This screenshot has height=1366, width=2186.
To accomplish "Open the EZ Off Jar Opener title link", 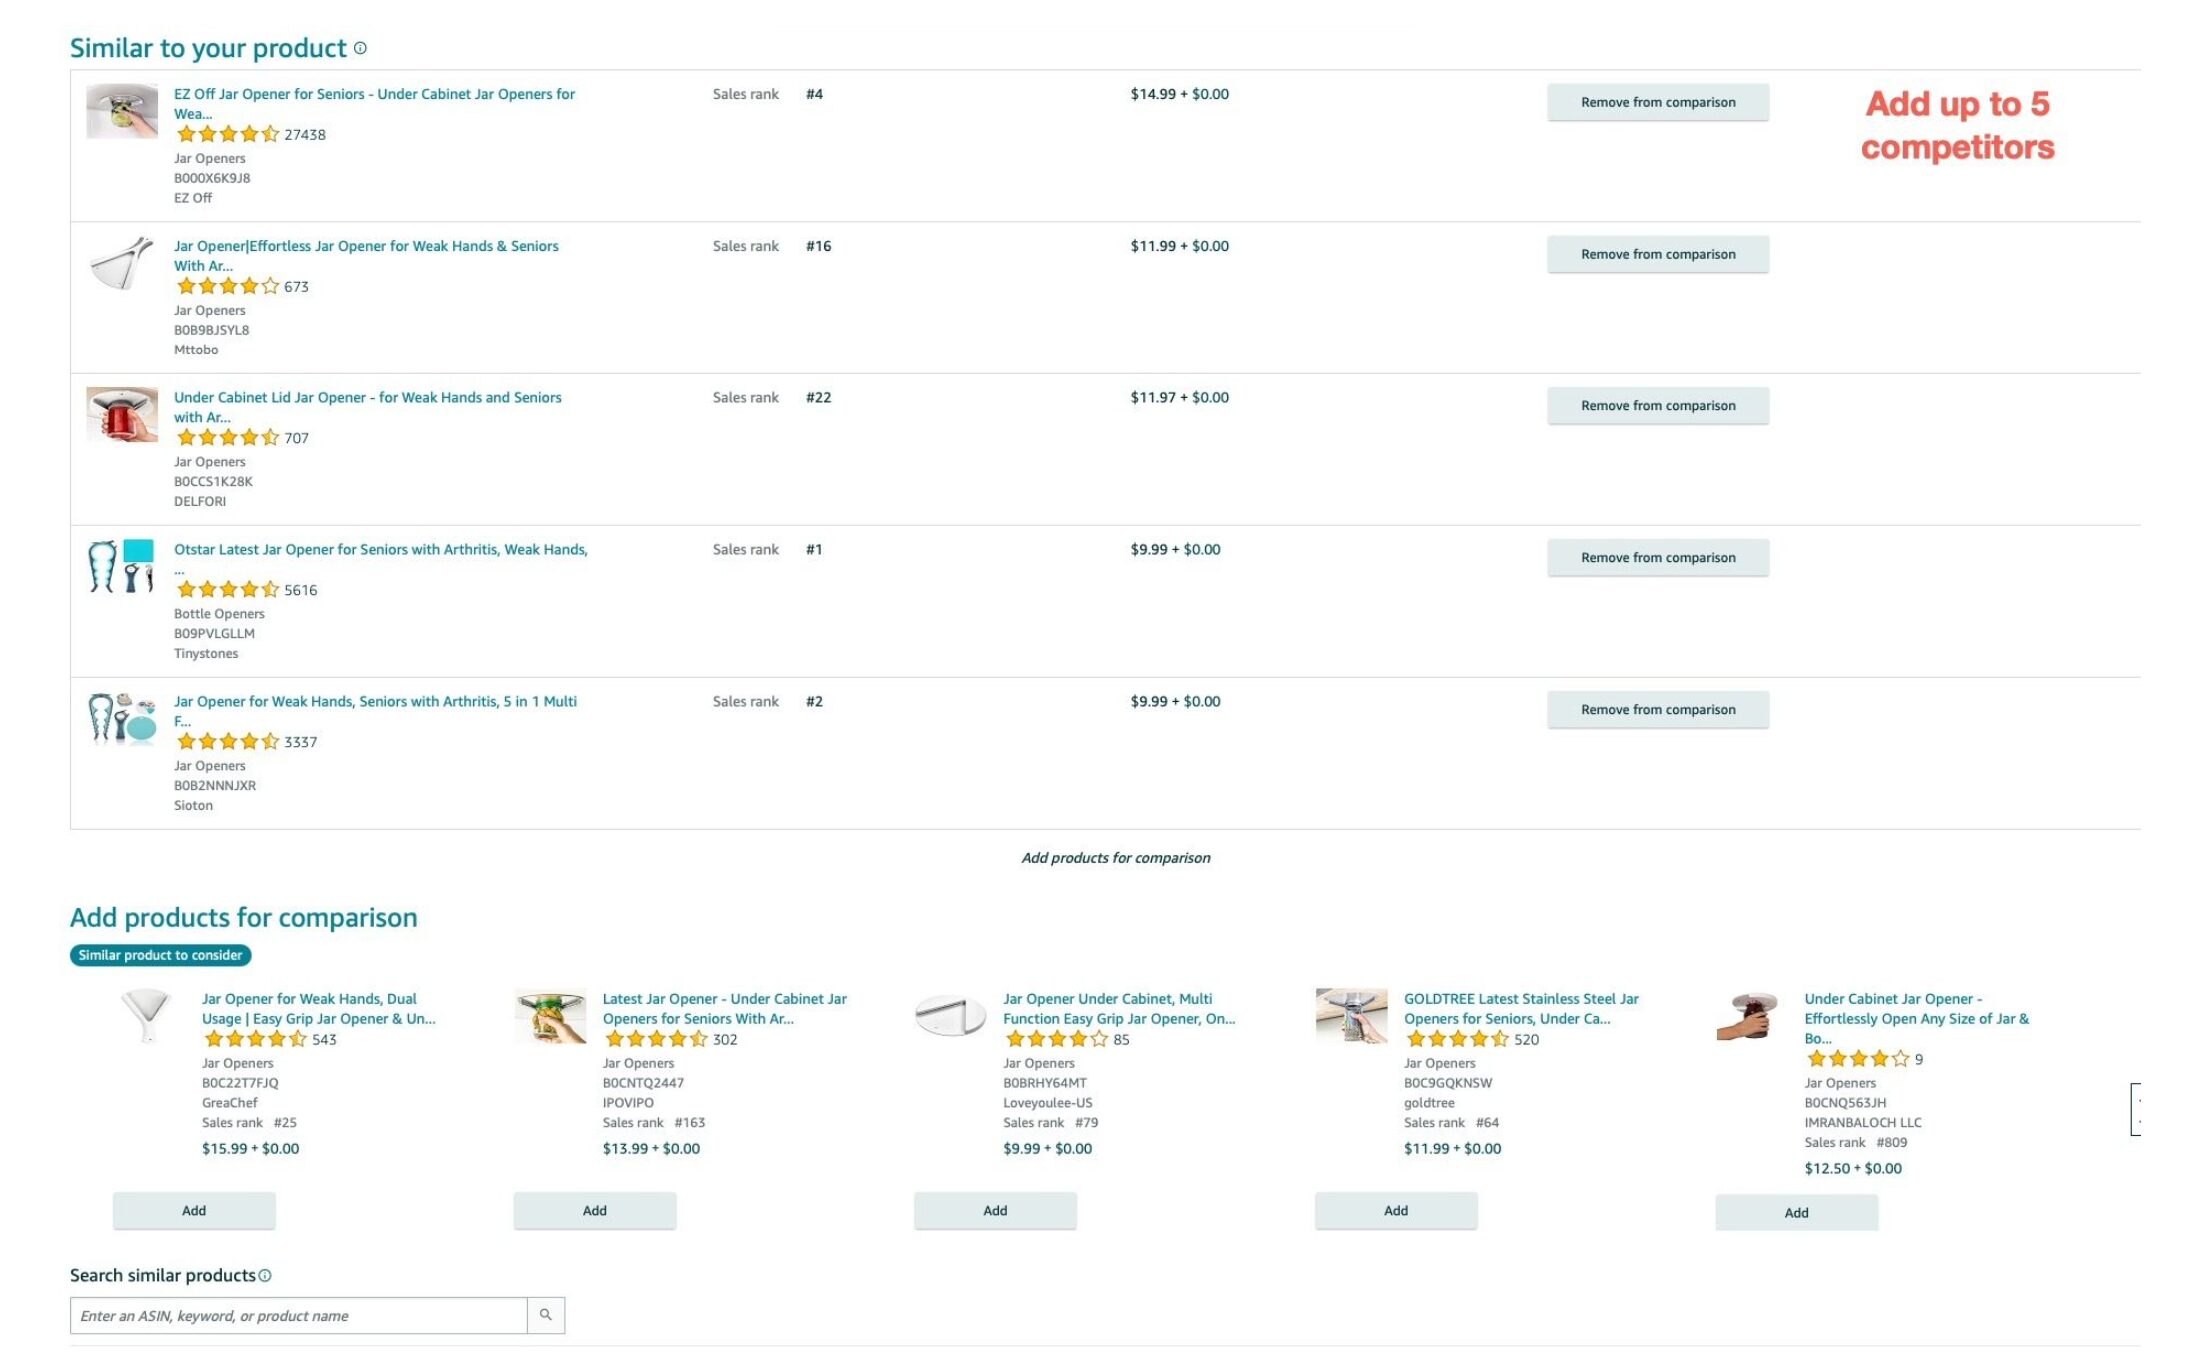I will [374, 94].
